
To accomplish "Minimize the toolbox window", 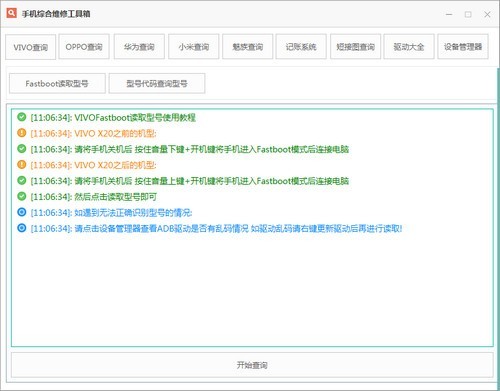I will pyautogui.click(x=449, y=14).
